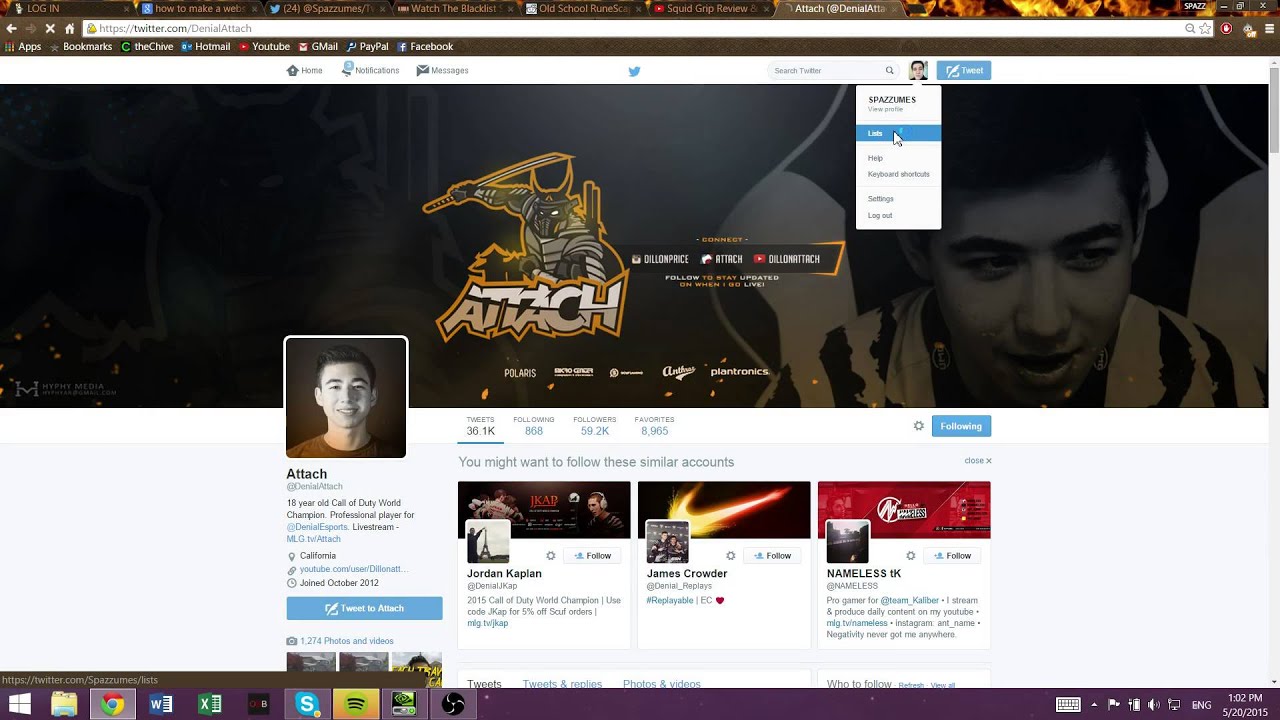
Task: View Following count 868
Action: click(x=534, y=426)
